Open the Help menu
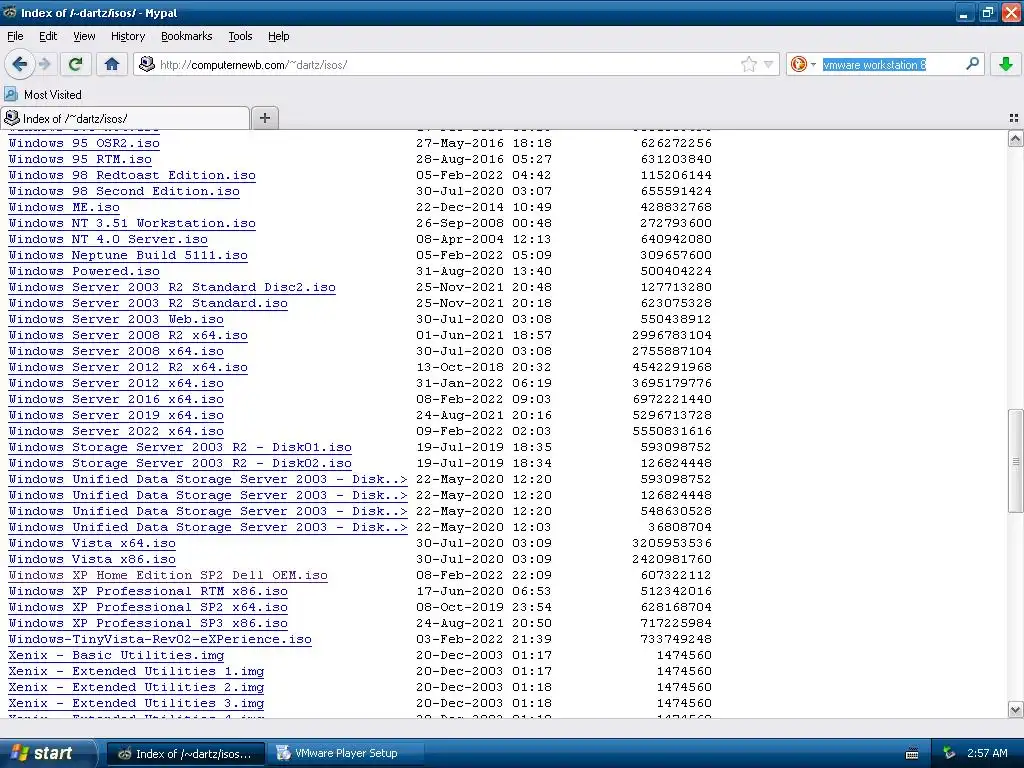 (278, 36)
